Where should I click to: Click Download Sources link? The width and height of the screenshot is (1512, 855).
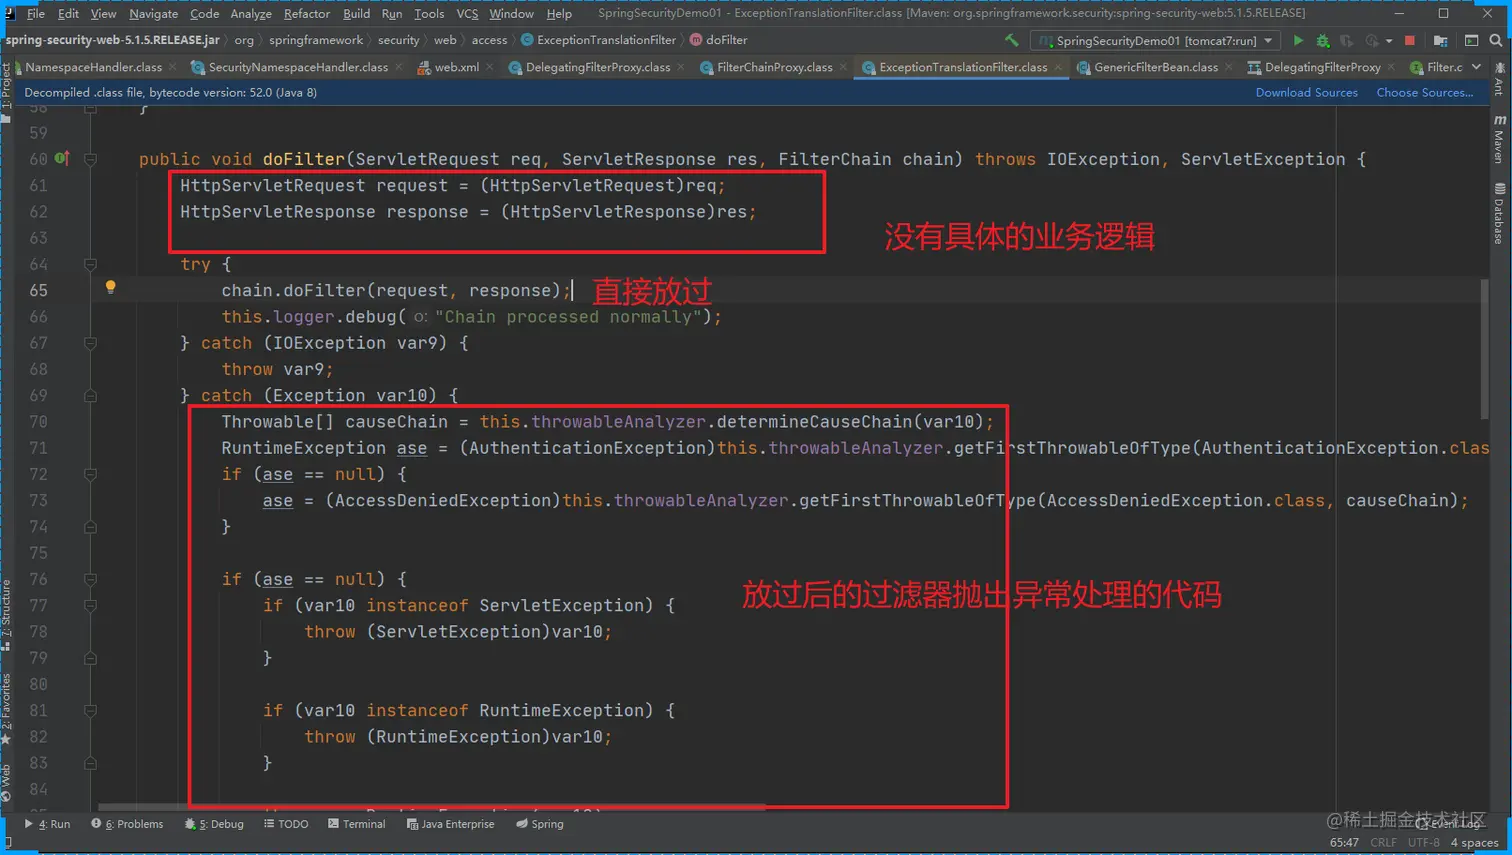[1306, 92]
